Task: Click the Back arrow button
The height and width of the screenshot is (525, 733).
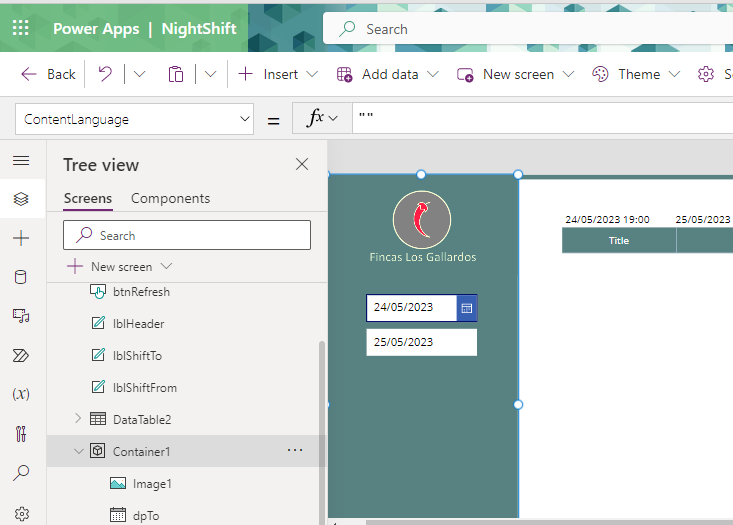Action: tap(48, 74)
